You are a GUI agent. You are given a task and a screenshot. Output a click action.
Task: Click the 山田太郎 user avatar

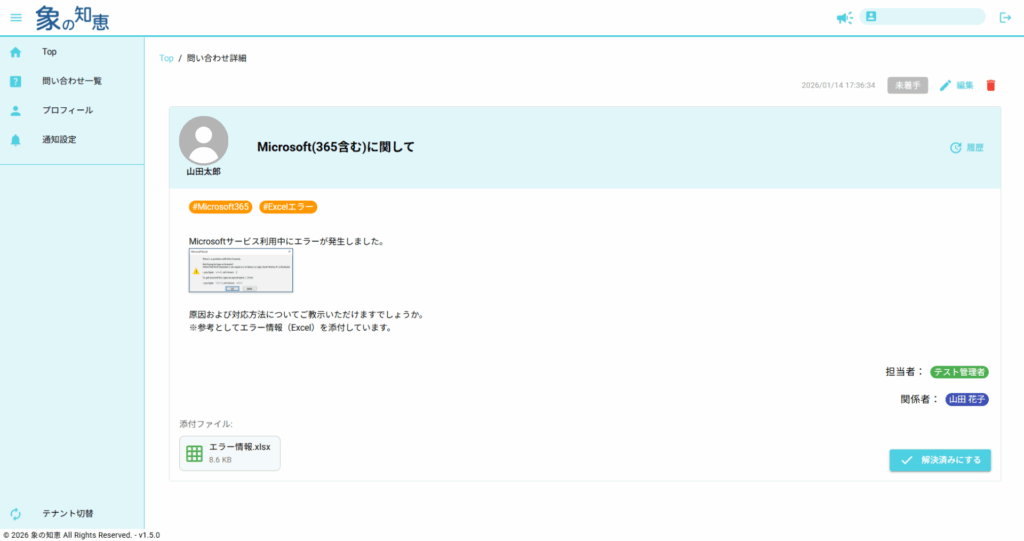coord(203,141)
